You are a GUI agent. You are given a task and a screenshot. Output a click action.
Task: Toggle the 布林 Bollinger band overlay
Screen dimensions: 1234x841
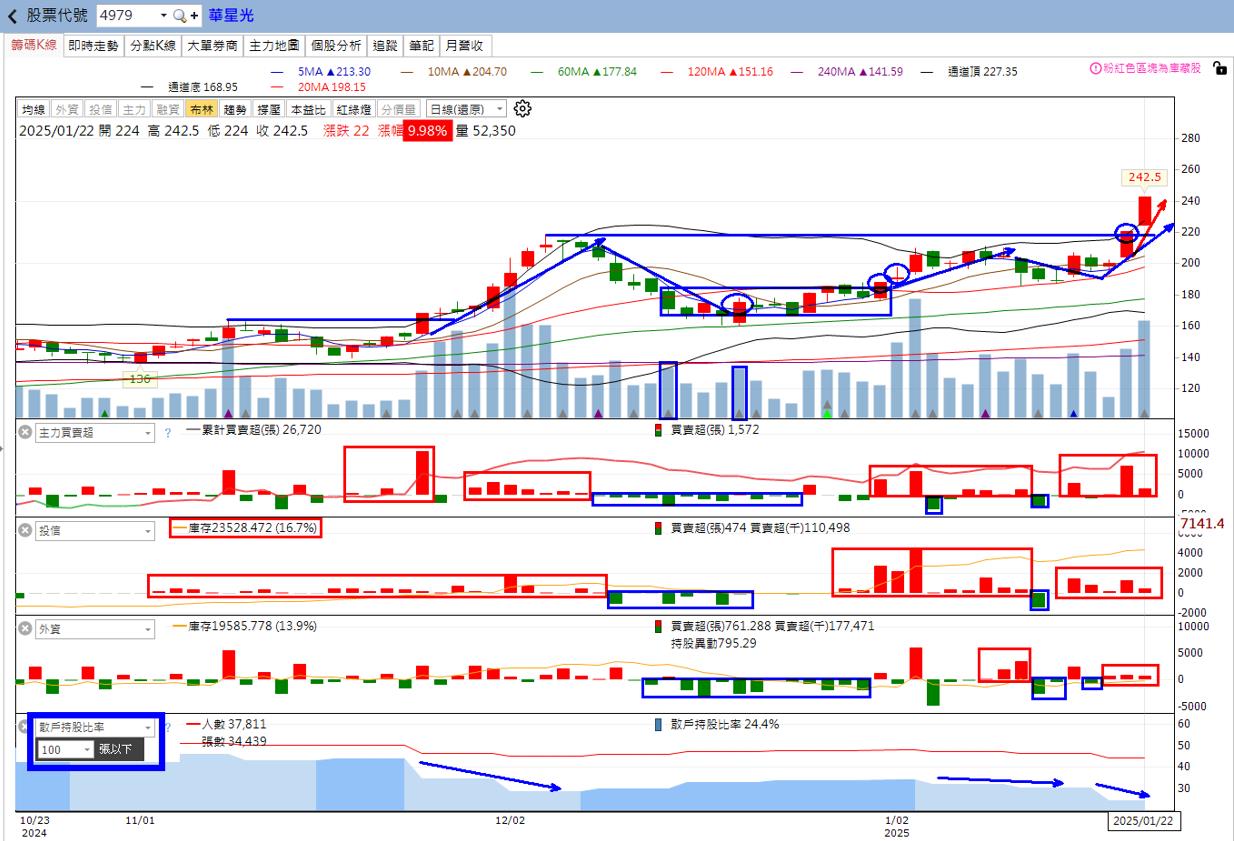click(201, 110)
